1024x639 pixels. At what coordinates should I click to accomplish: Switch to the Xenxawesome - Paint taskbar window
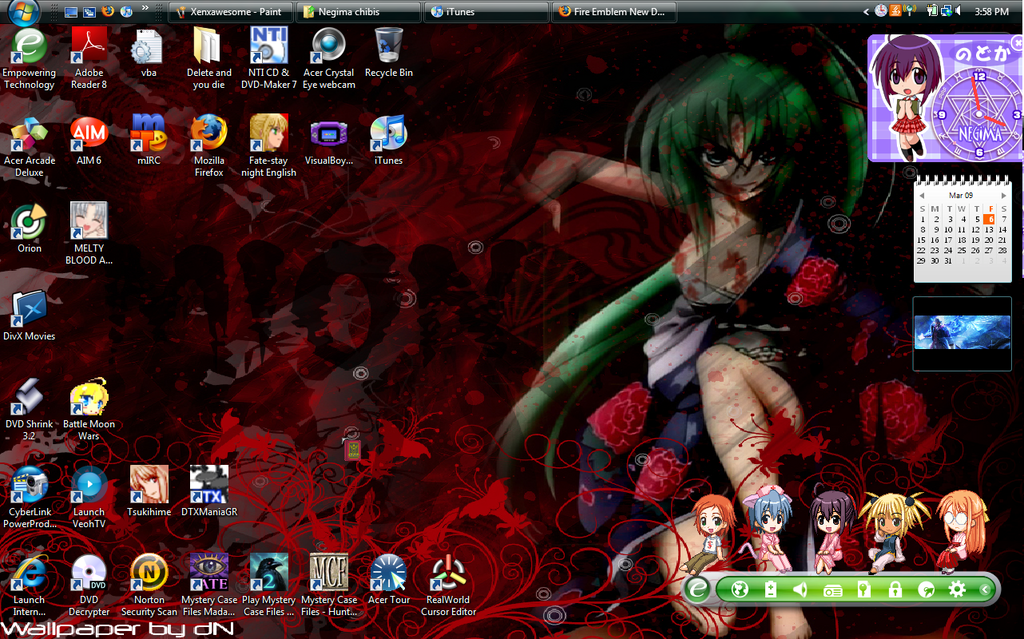231,12
